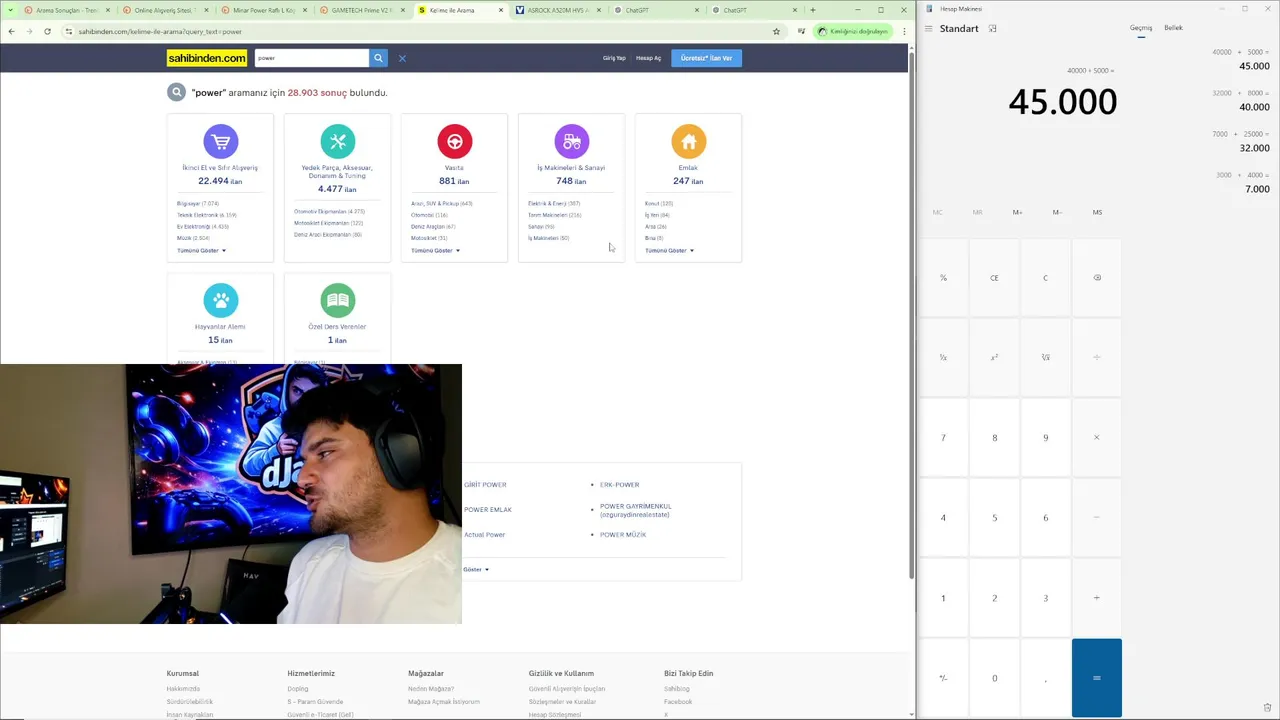This screenshot has height=720, width=1280.
Task: Click digit 5 on the calculator
Action: click(x=994, y=517)
